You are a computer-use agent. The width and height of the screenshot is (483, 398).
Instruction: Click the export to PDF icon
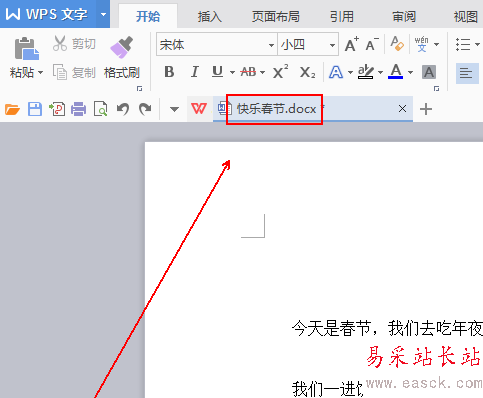(57, 109)
